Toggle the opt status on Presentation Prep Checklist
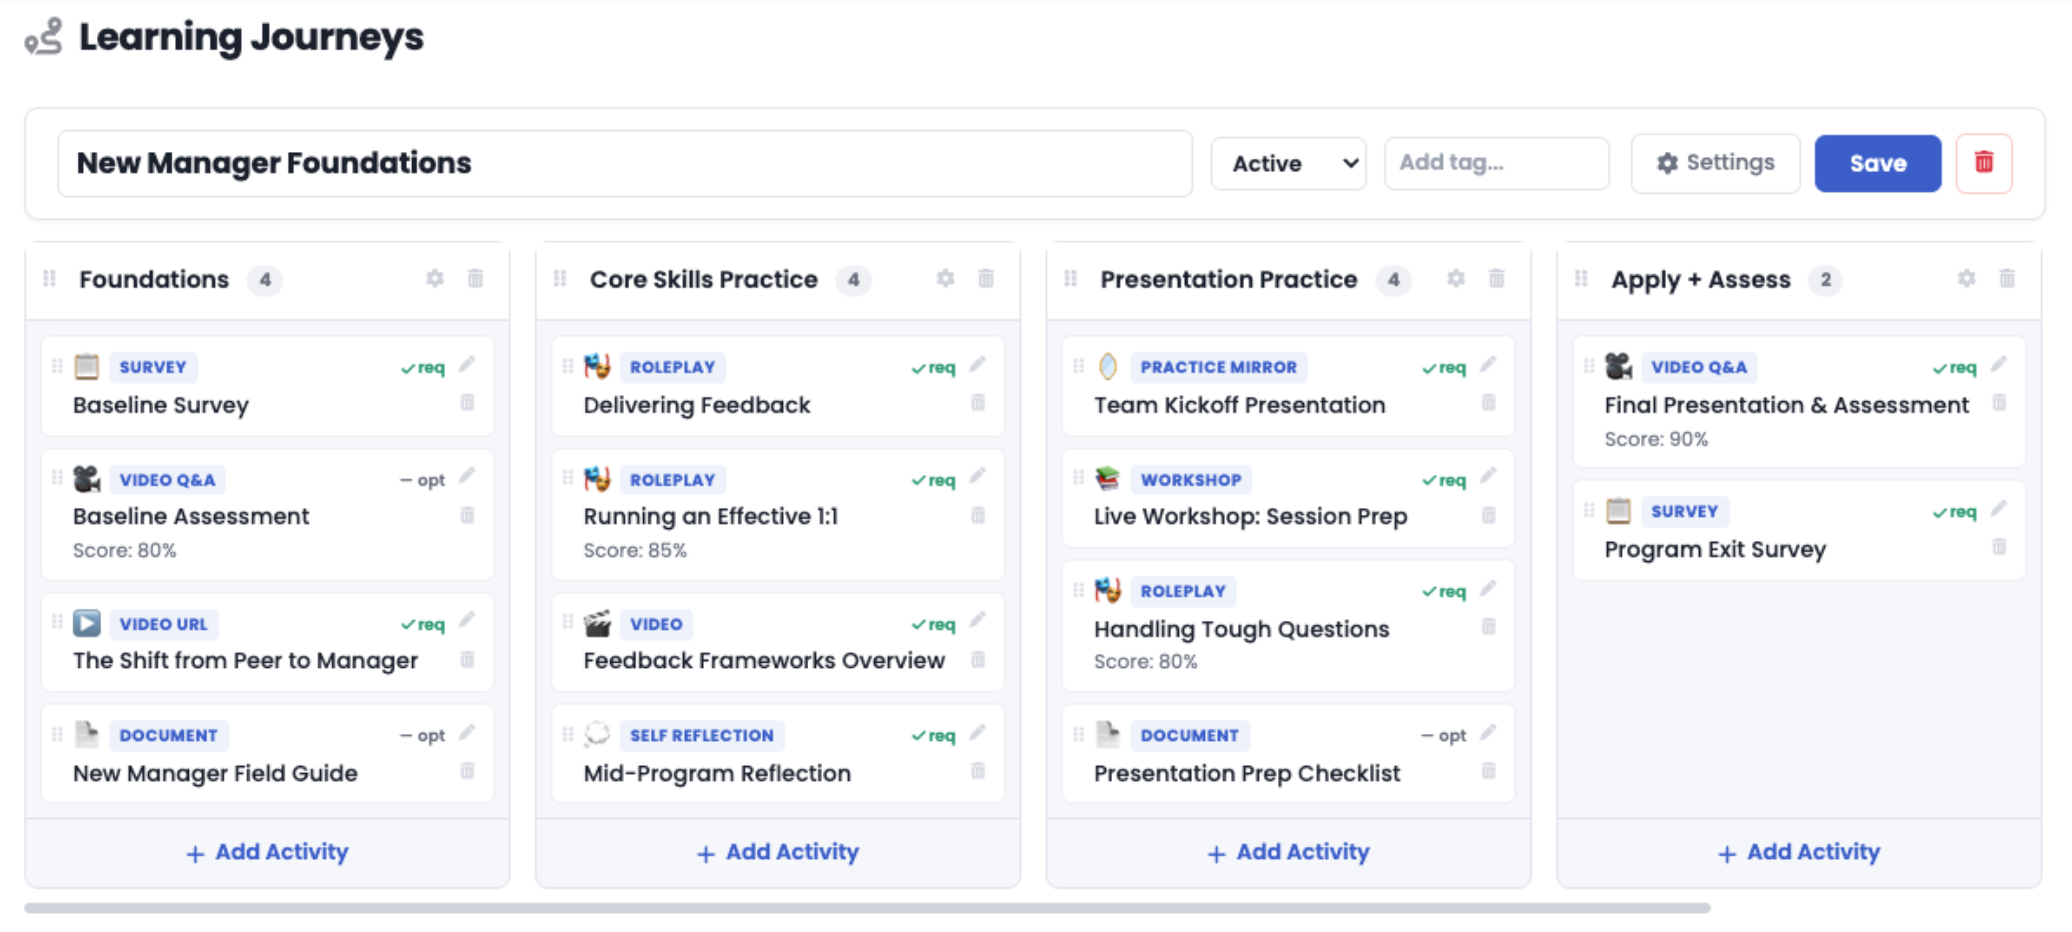 tap(1443, 736)
